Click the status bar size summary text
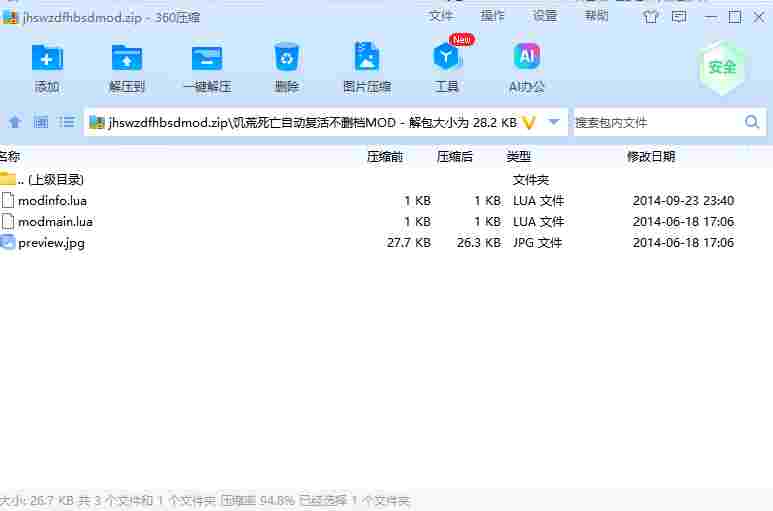773x511 pixels. [205, 501]
